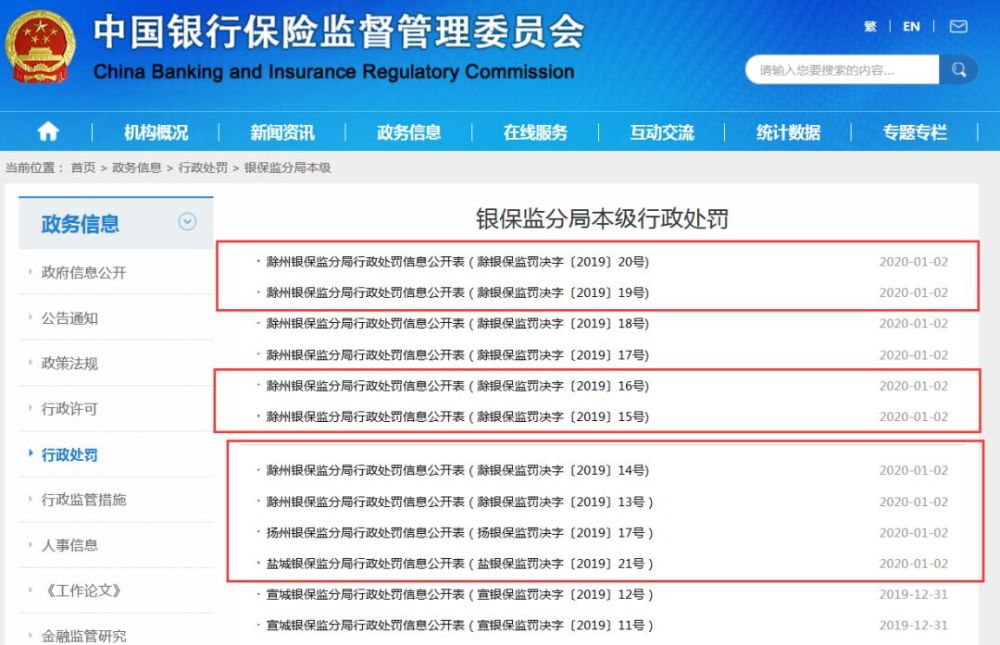Click 首页 in breadcrumb
Screen dimensions: 1000x645
tap(83, 168)
